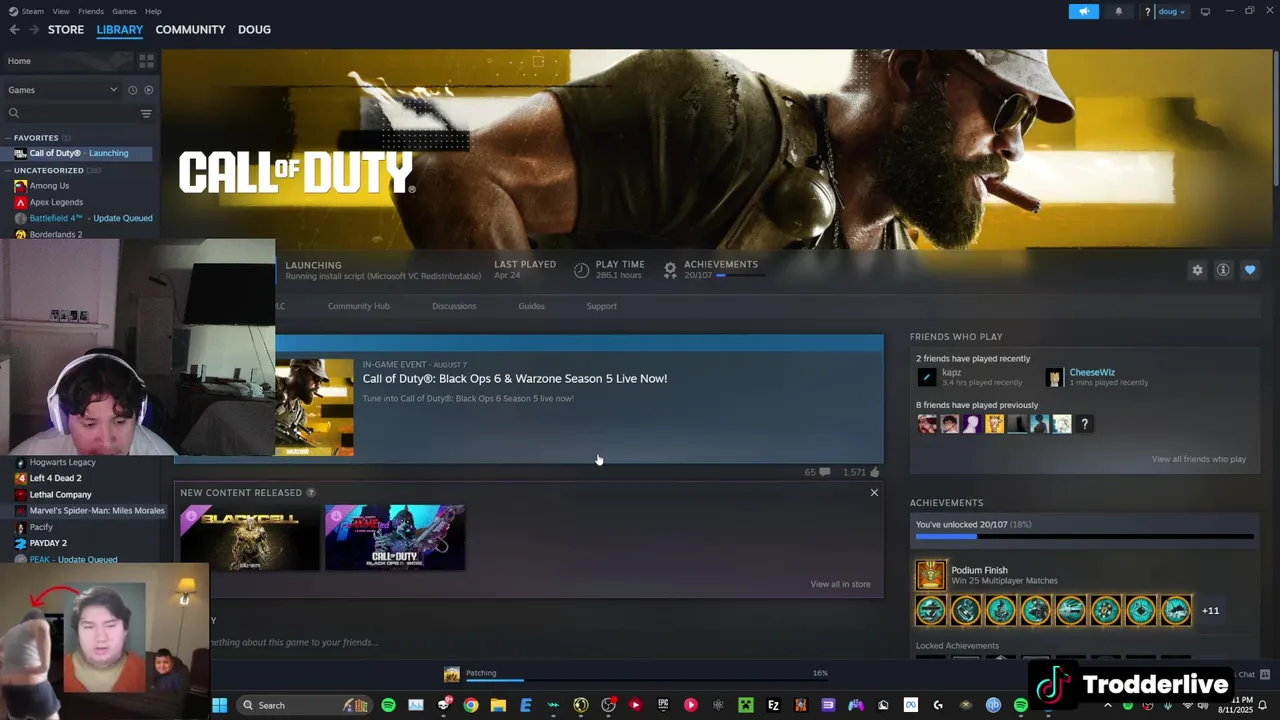The image size is (1280, 720).
Task: Dismiss the New Content Released panel
Action: tap(874, 492)
